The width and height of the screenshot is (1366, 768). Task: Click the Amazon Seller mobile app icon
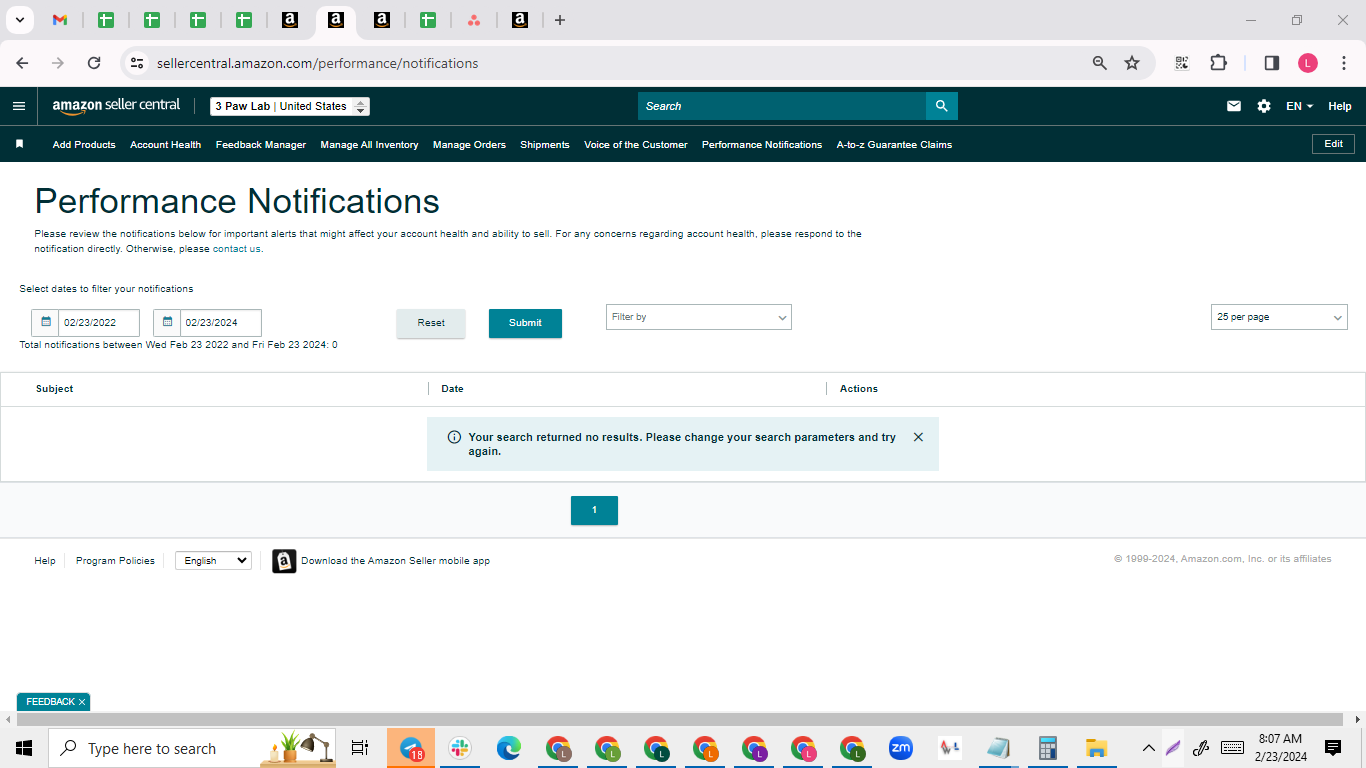coord(284,561)
